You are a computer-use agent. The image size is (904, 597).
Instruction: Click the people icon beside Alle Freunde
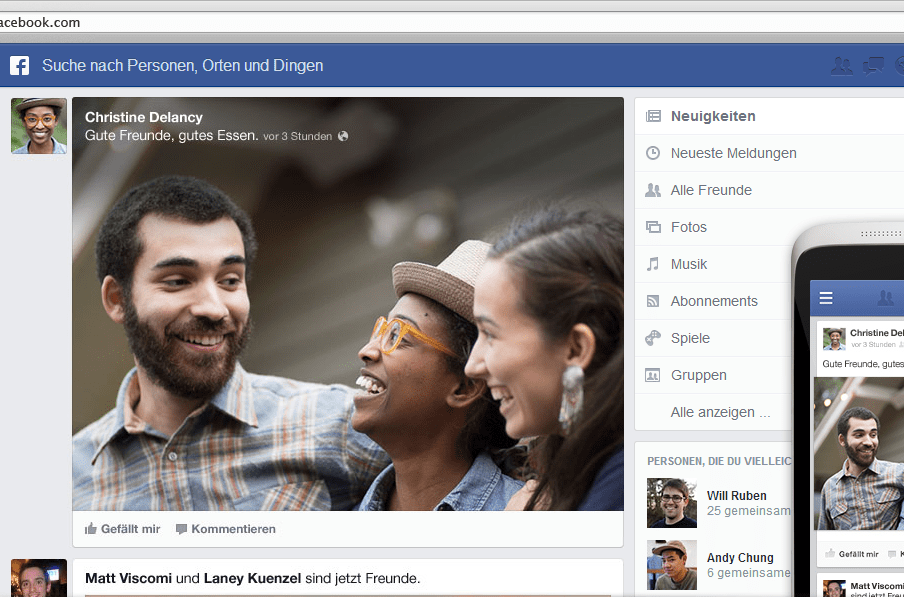pos(653,190)
